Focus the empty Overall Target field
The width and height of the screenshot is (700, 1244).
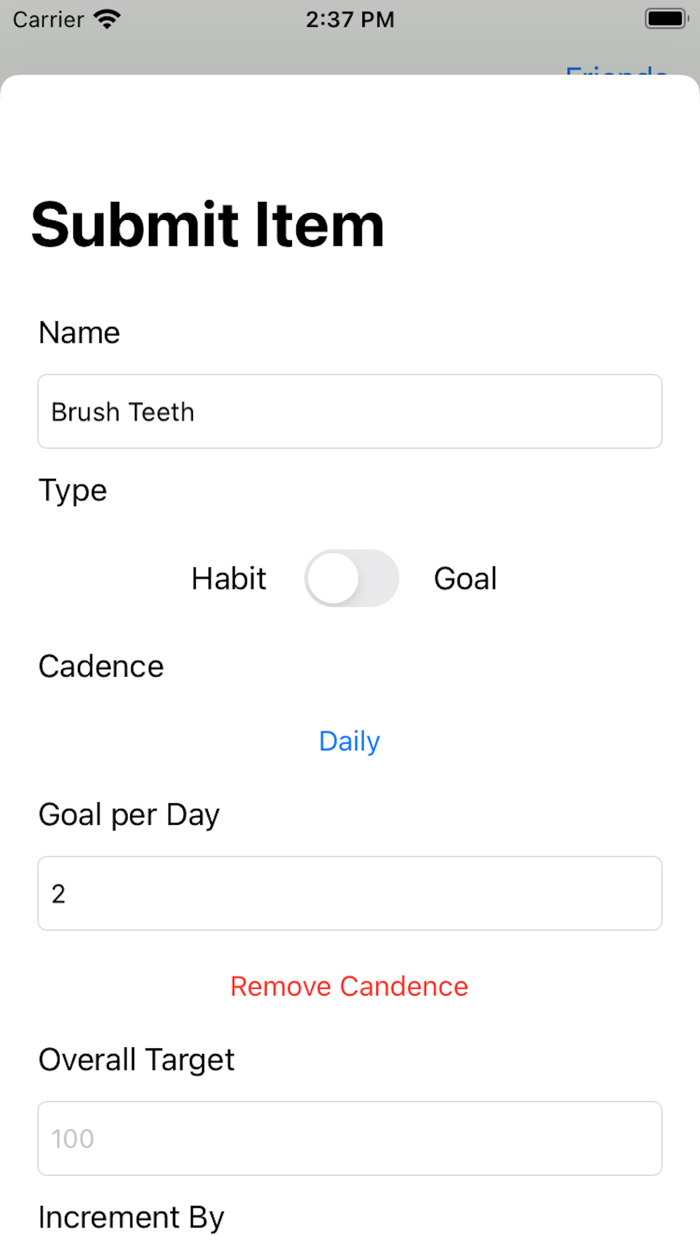pos(350,1138)
